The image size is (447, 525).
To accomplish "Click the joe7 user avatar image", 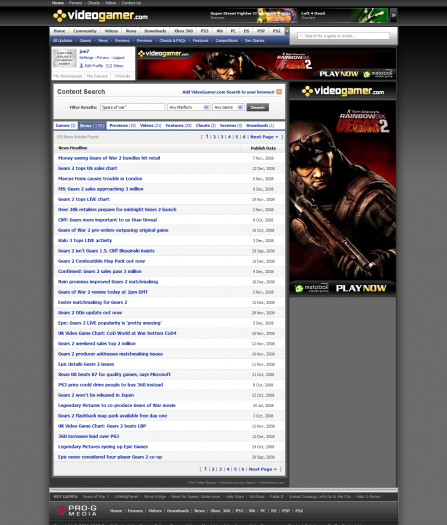I will tap(65, 58).
